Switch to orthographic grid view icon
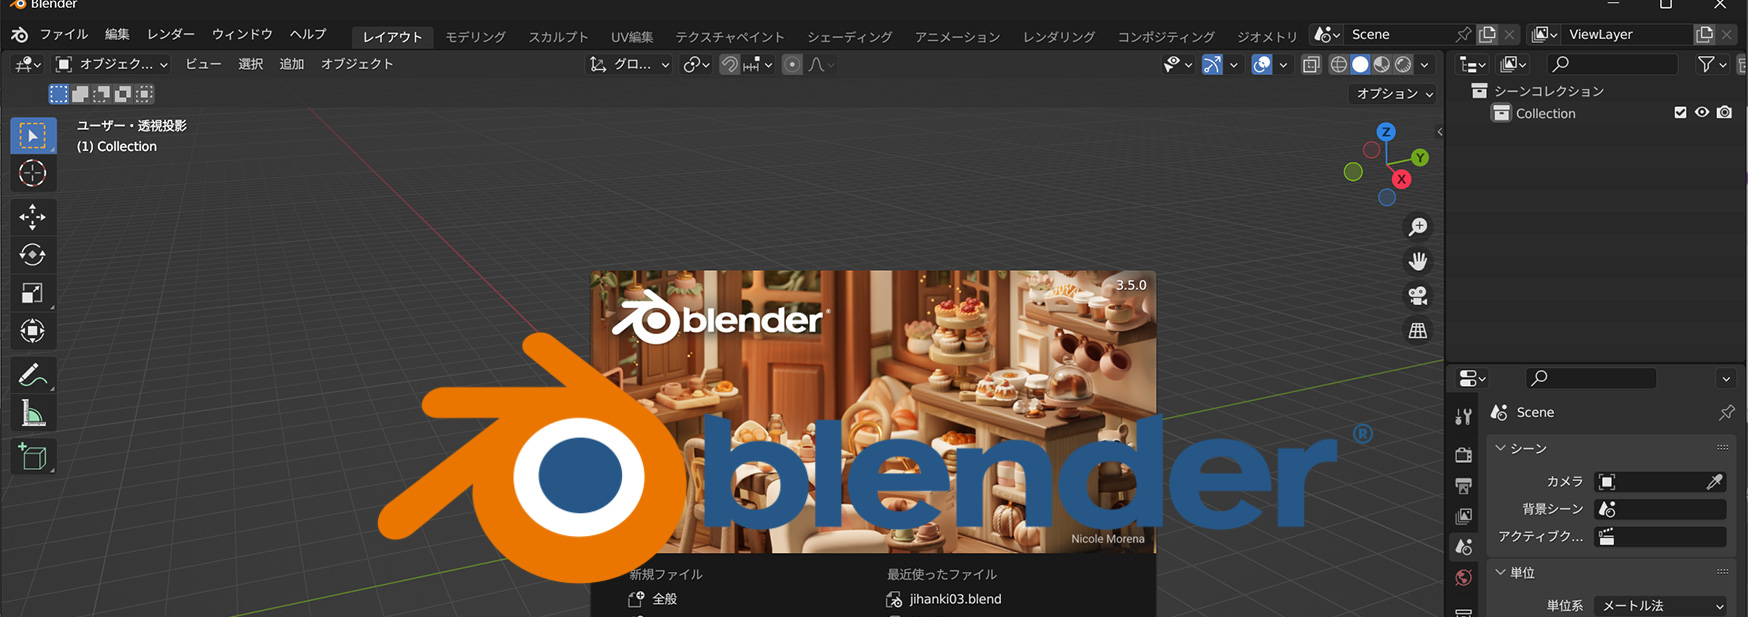Viewport: 1749px width, 617px height. click(1417, 331)
